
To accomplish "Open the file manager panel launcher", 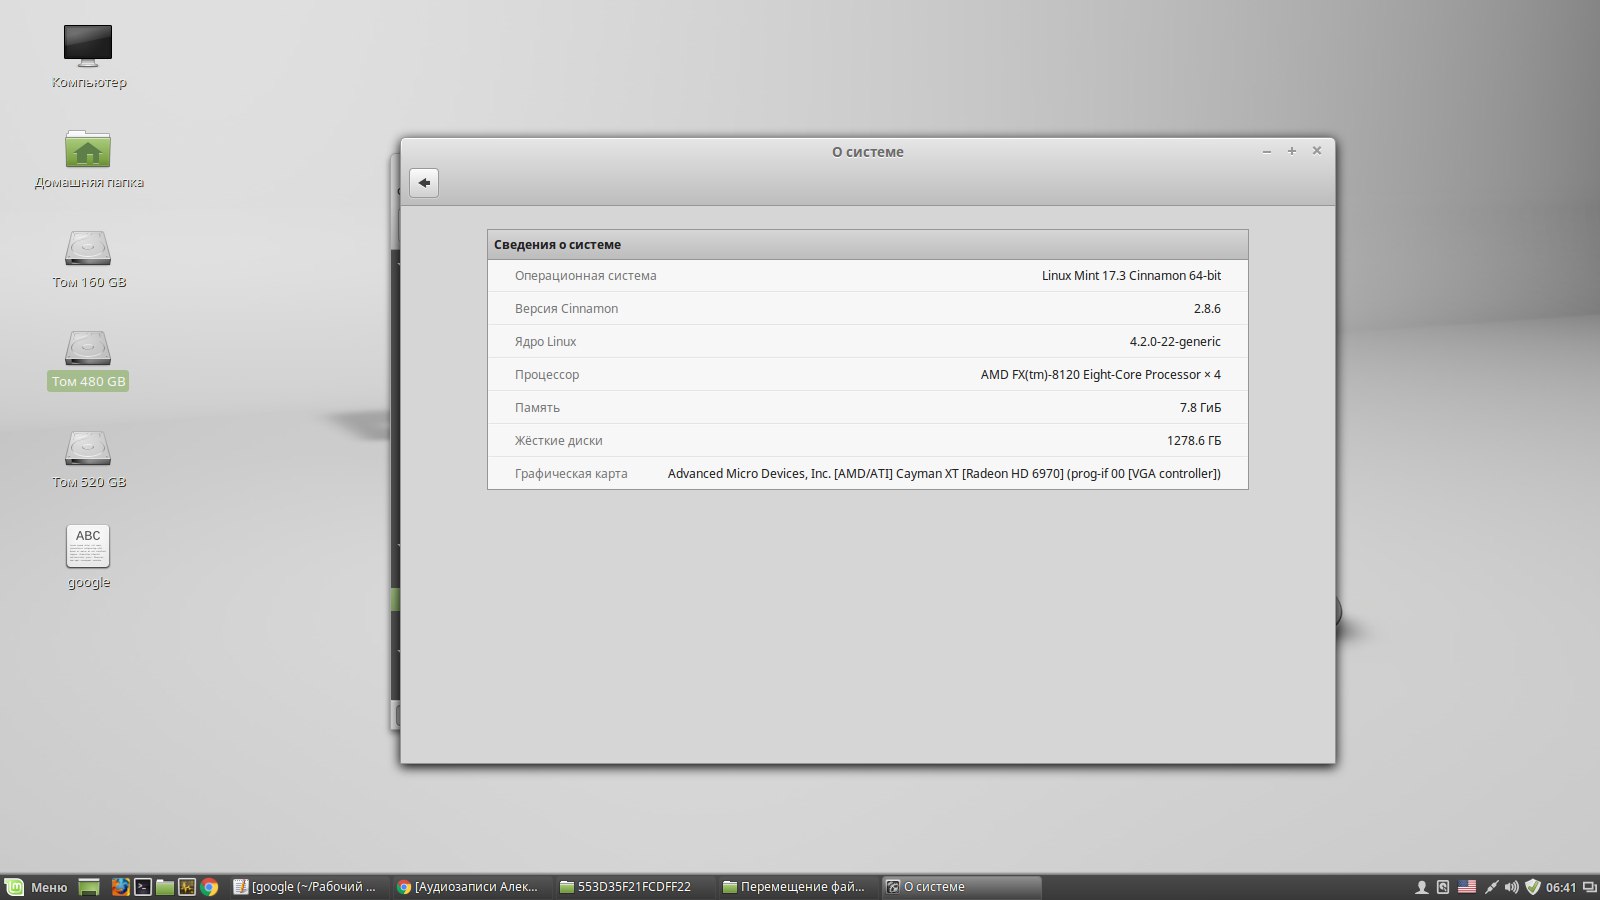I will (165, 887).
